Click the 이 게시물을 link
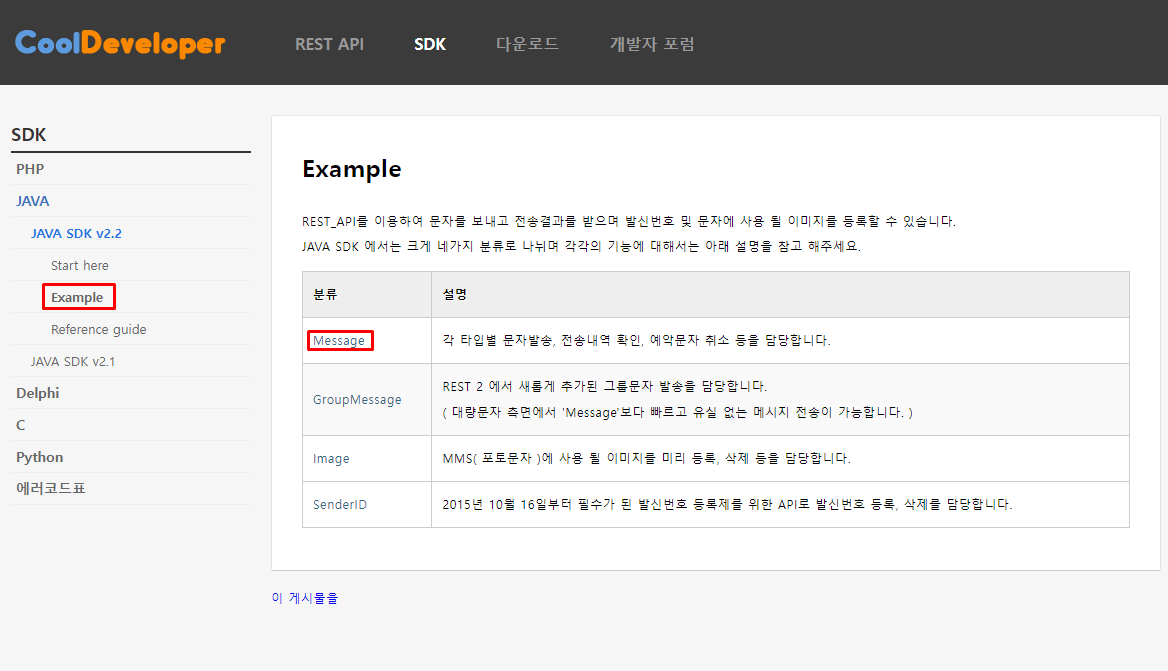Screen dimensions: 1168x671 [305, 598]
